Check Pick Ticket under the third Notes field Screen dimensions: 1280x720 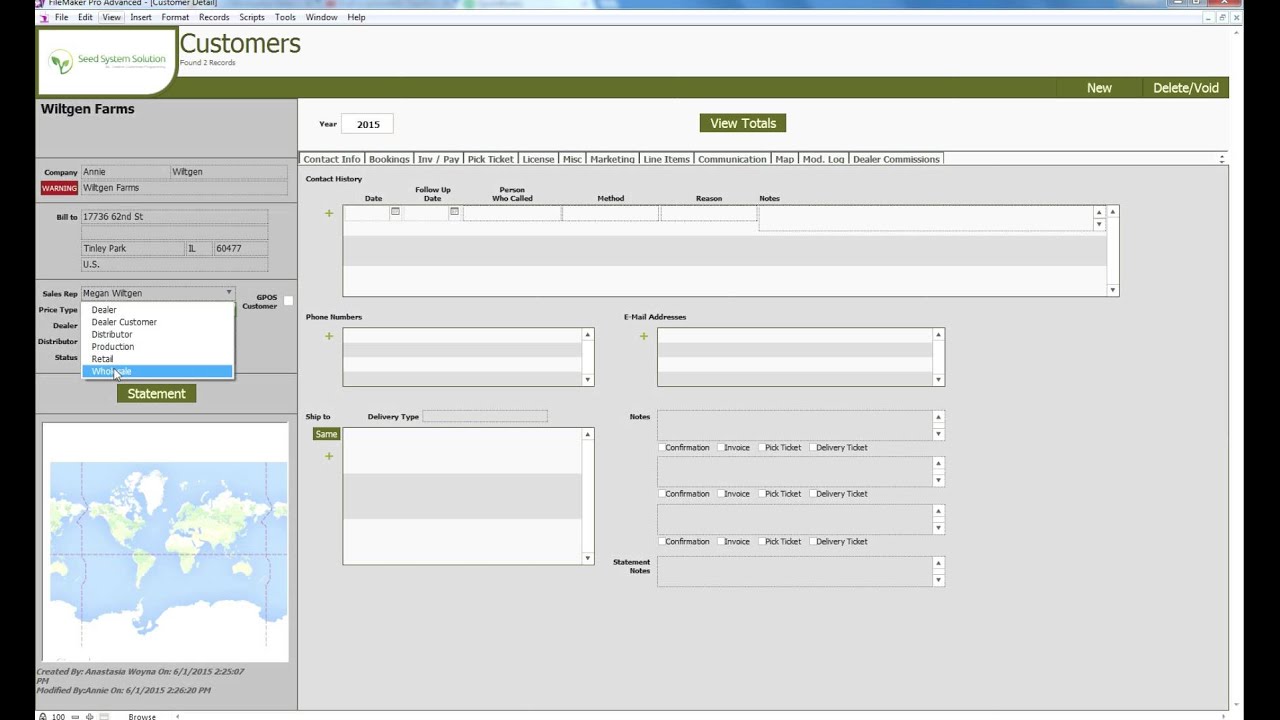point(761,541)
